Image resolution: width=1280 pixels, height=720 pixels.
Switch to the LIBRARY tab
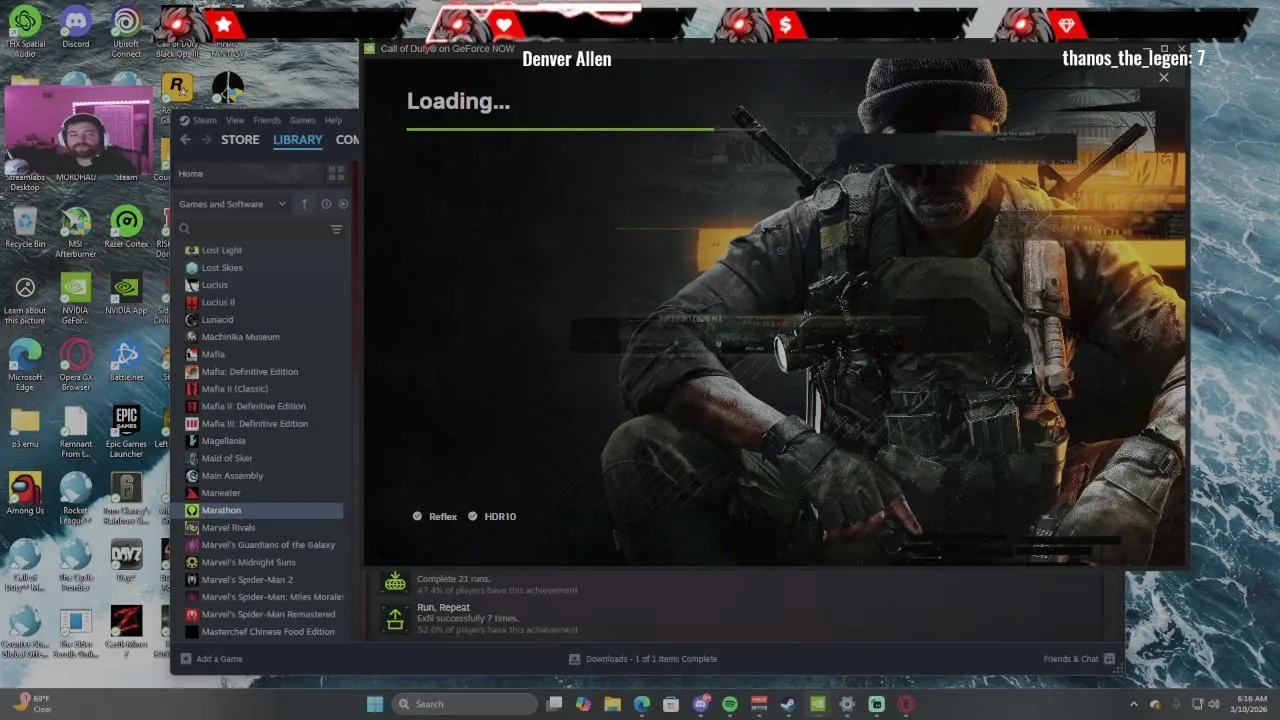pos(298,140)
